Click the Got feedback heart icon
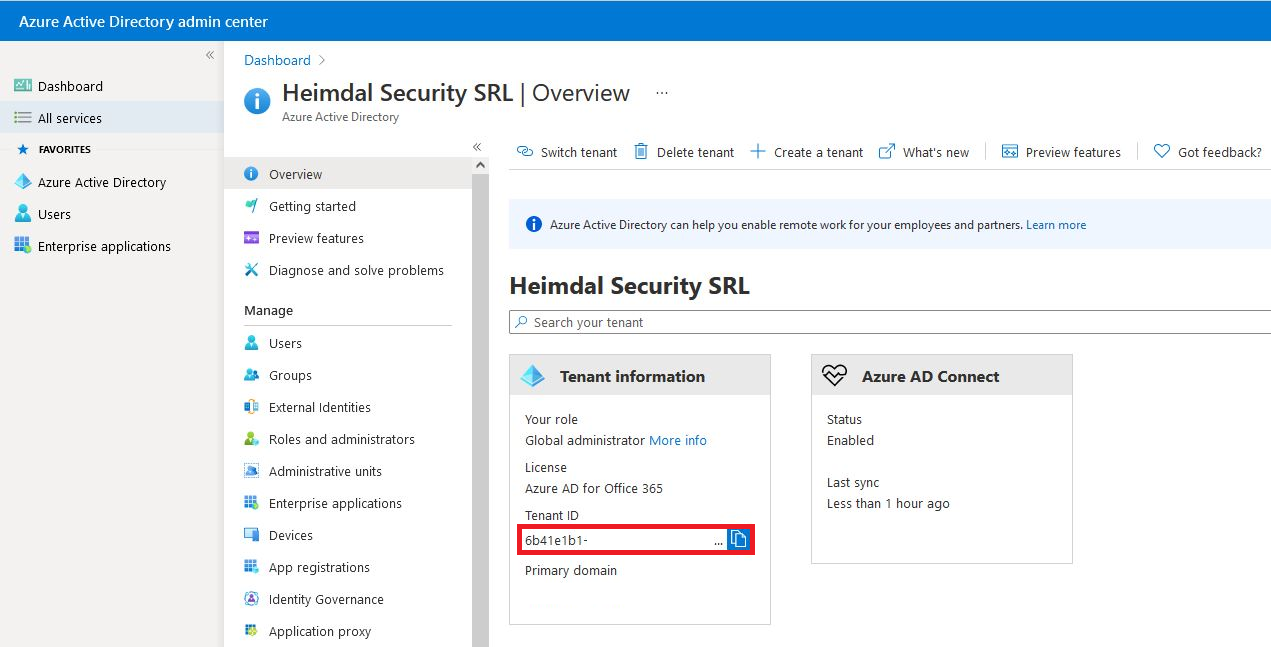The image size is (1271, 647). 1161,152
